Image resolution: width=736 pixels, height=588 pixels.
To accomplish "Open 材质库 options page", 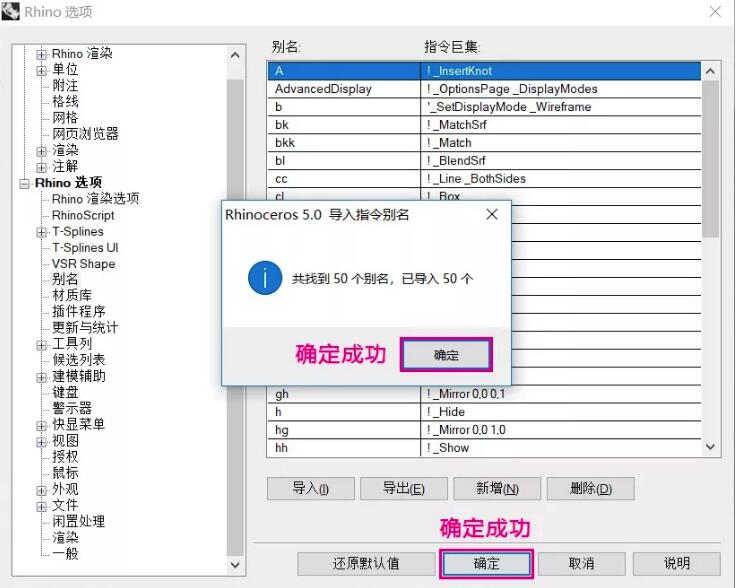I will coord(72,295).
